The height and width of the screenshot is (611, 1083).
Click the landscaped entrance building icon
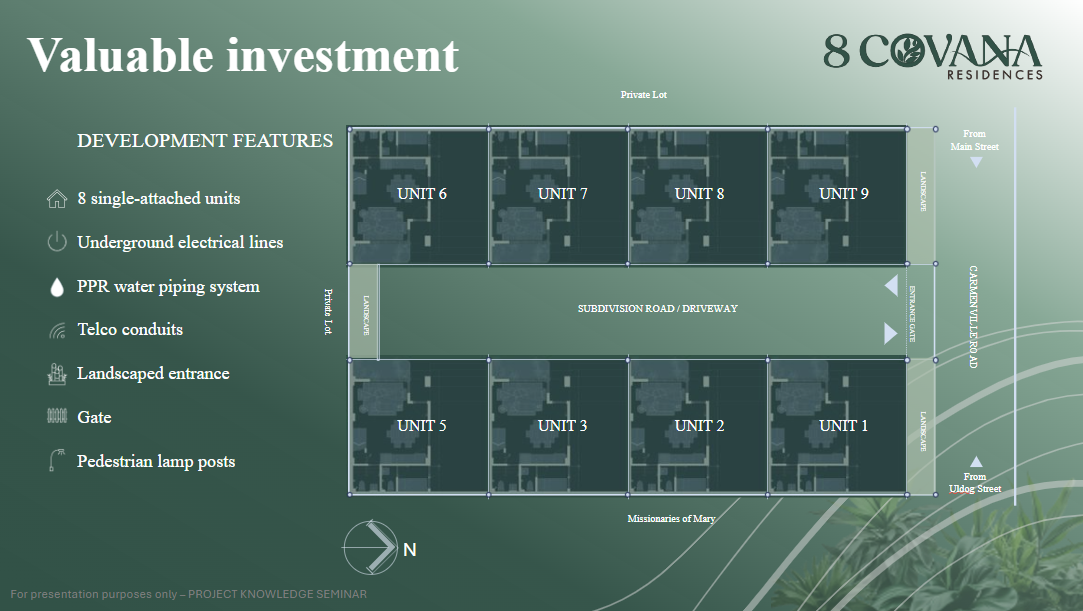pyautogui.click(x=57, y=374)
